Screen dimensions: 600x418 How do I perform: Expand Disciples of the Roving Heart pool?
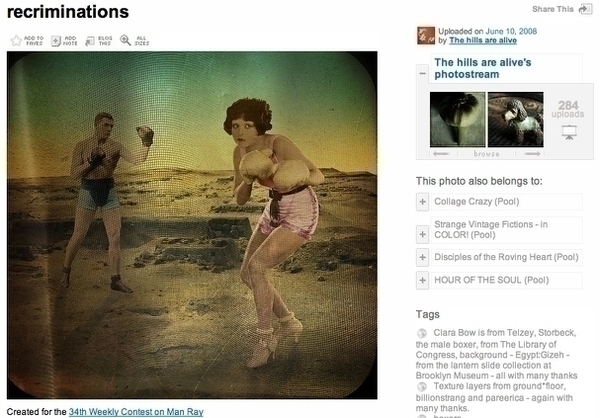click(422, 257)
